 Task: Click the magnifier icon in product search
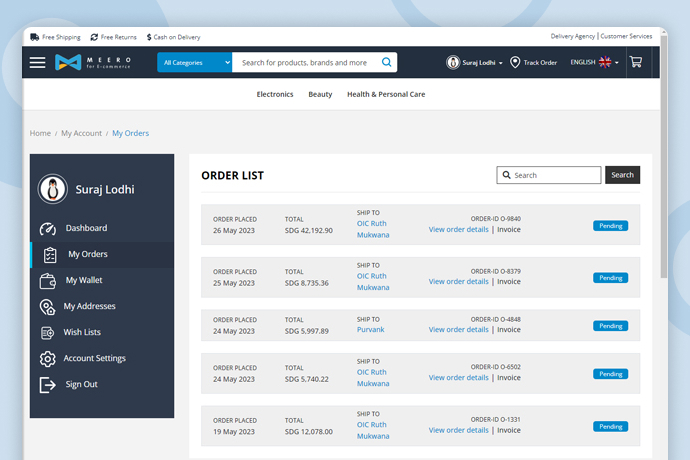pyautogui.click(x=386, y=62)
